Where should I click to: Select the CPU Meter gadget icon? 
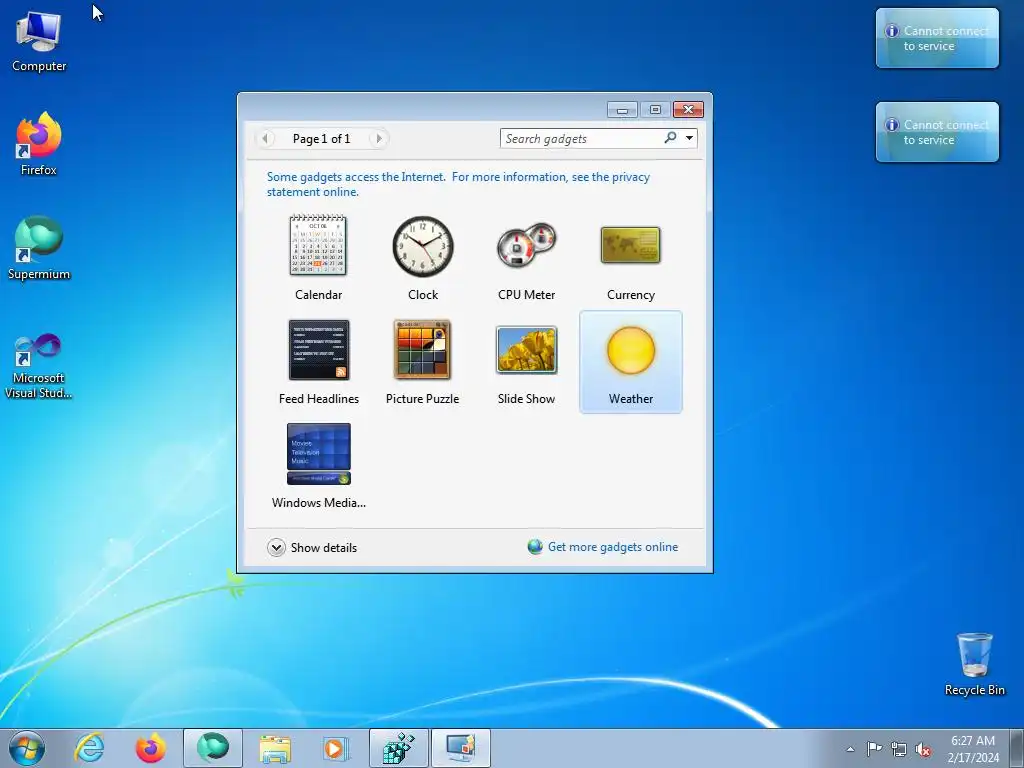point(526,246)
